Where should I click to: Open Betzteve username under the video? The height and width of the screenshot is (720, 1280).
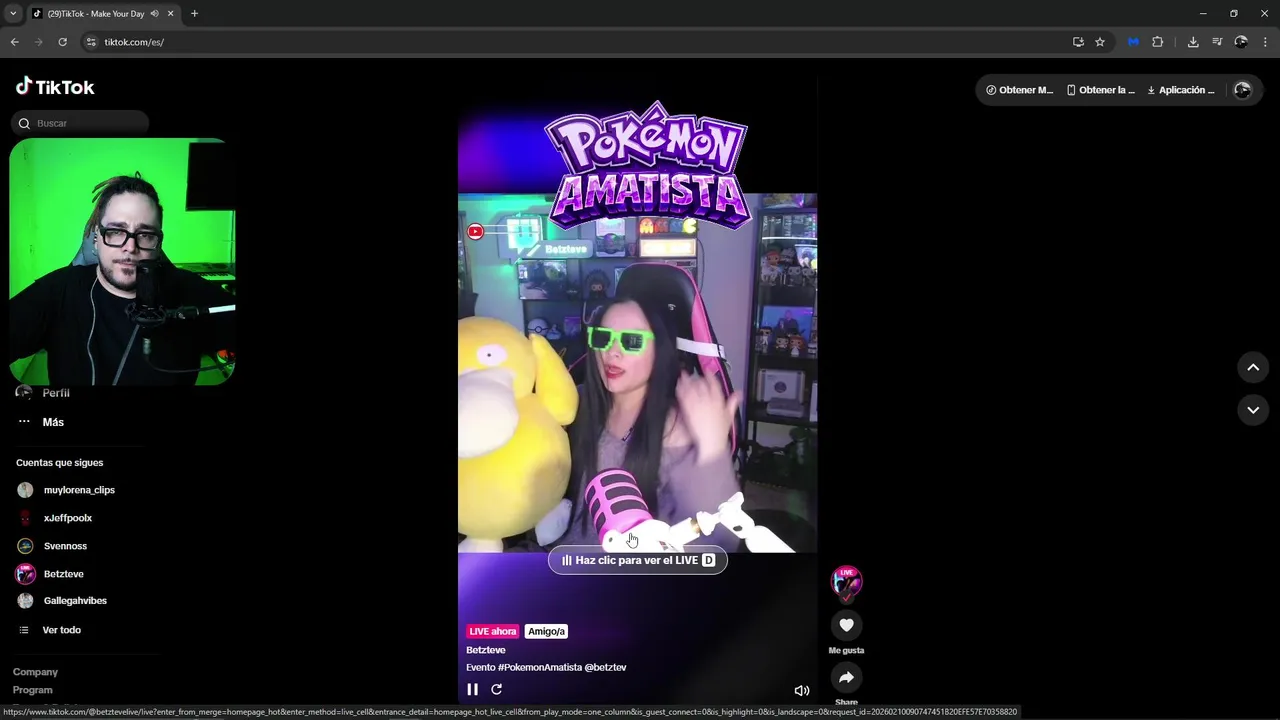point(486,650)
